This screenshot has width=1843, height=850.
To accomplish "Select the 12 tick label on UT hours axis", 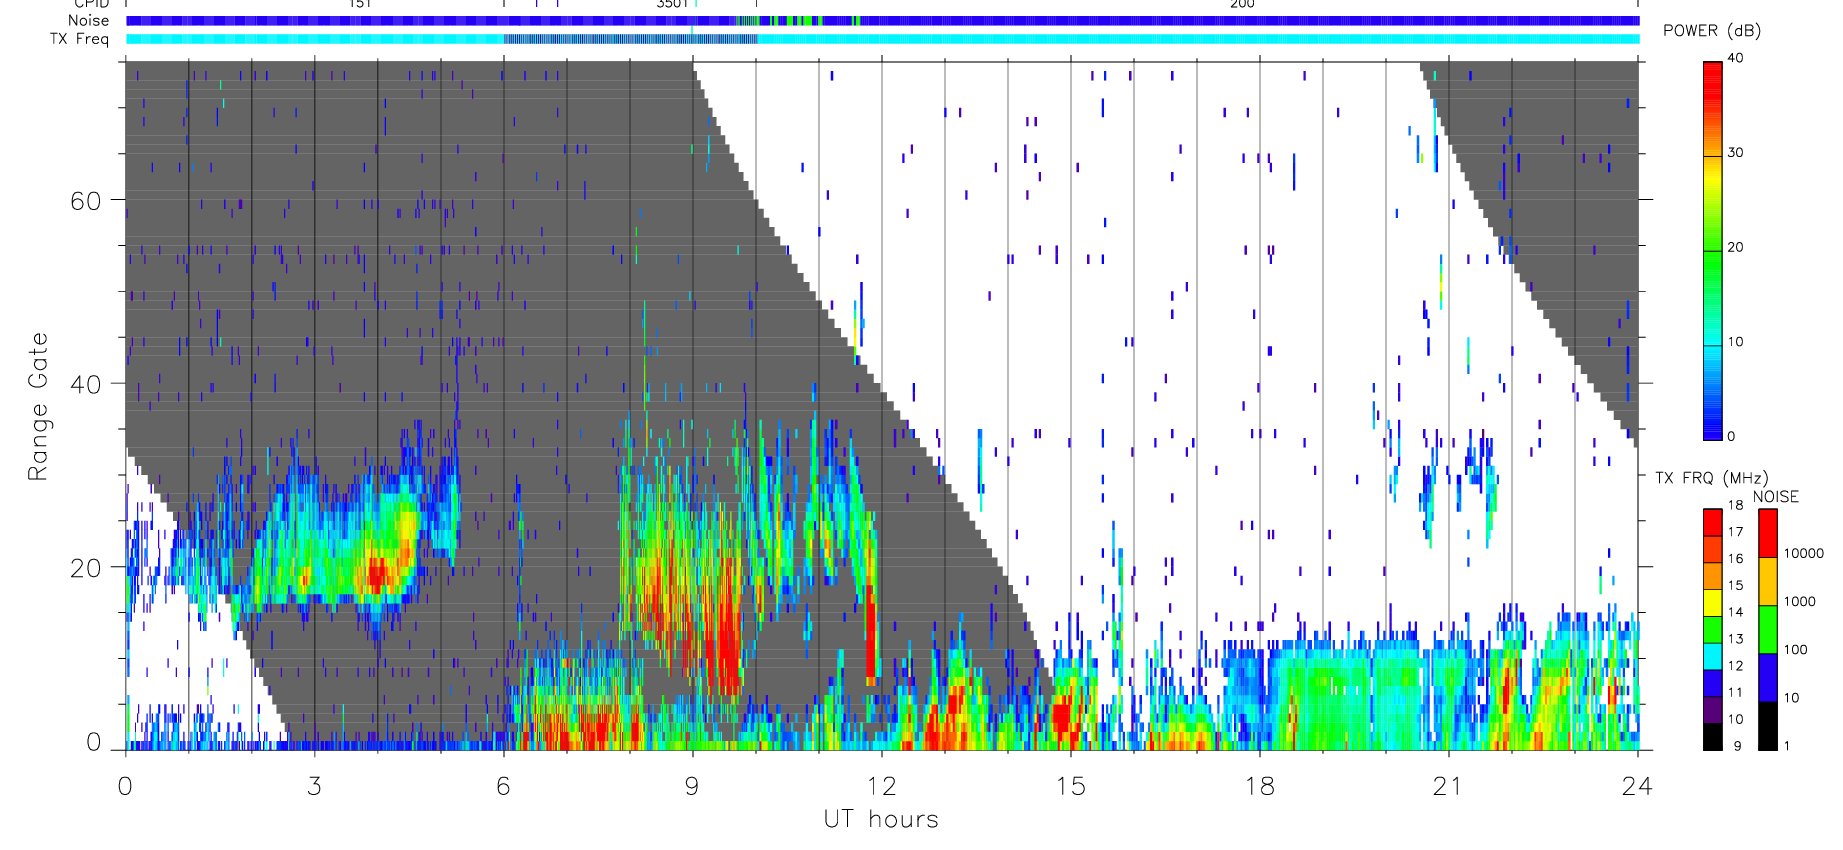I will click(881, 786).
